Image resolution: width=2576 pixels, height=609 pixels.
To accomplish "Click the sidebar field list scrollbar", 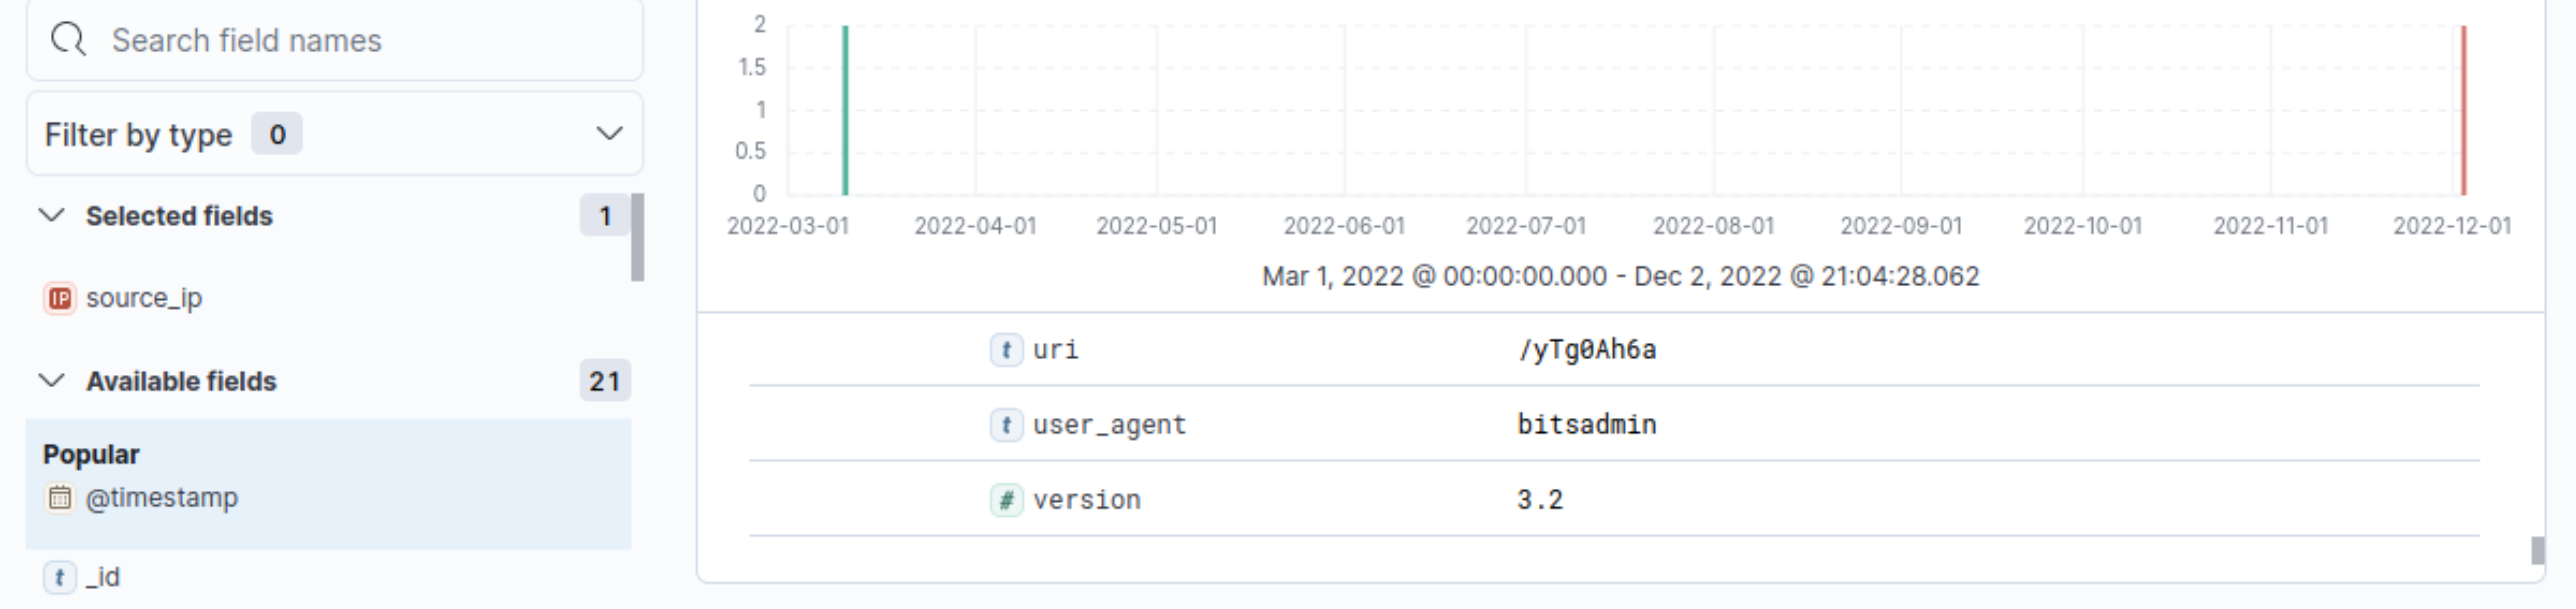I will pos(638,237).
